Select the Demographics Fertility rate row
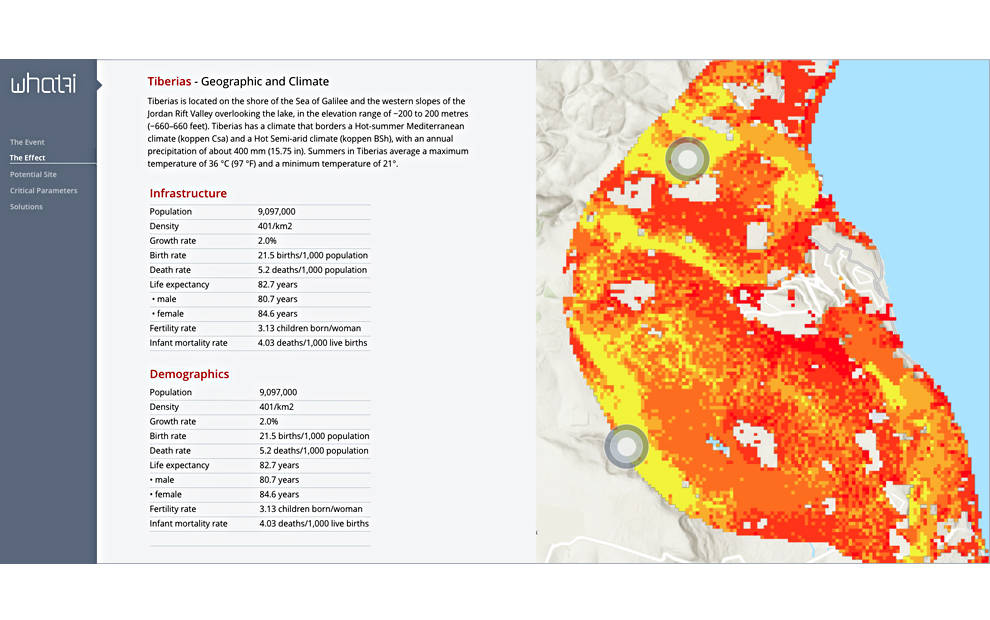This screenshot has height=620, width=990. pyautogui.click(x=259, y=509)
